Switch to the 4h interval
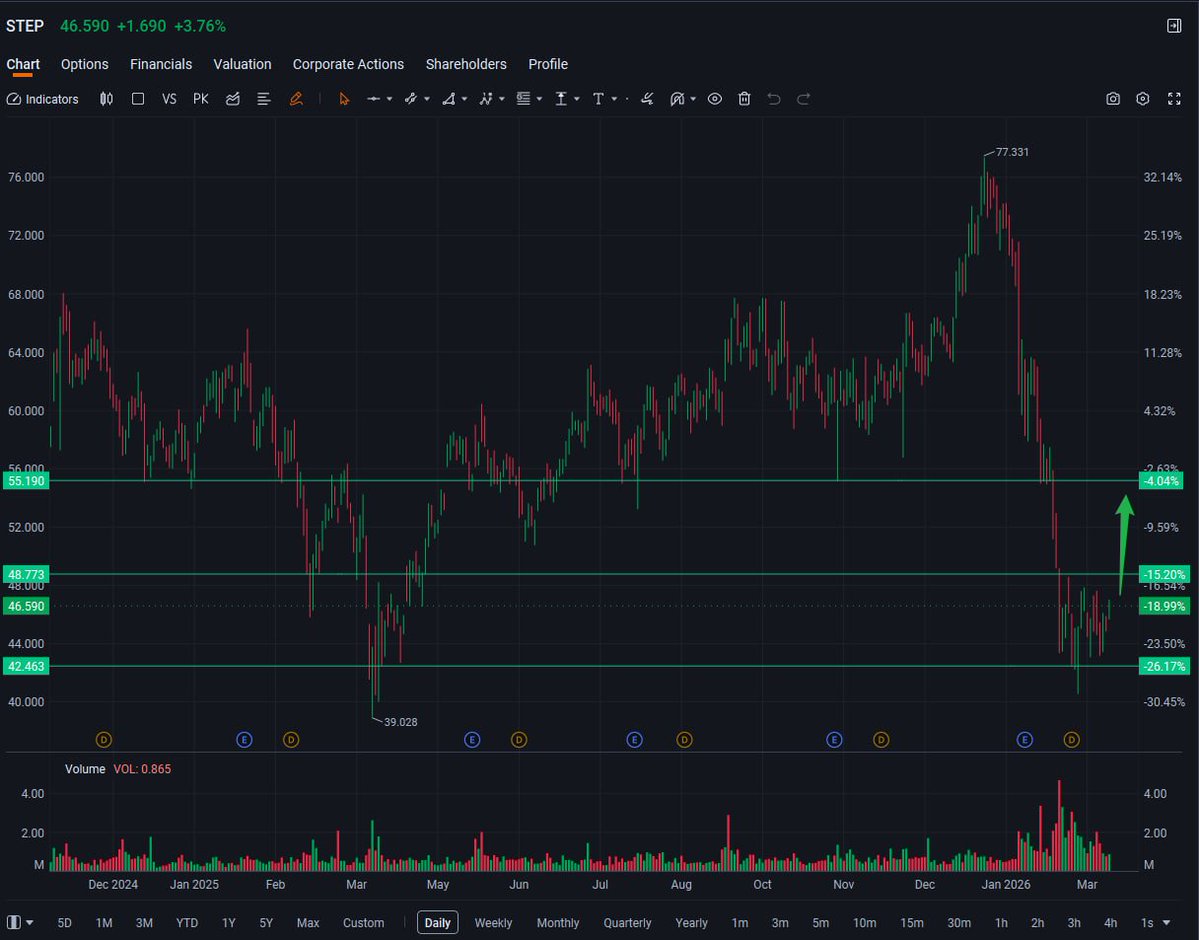Screen dimensions: 1199x940 coord(1111,923)
